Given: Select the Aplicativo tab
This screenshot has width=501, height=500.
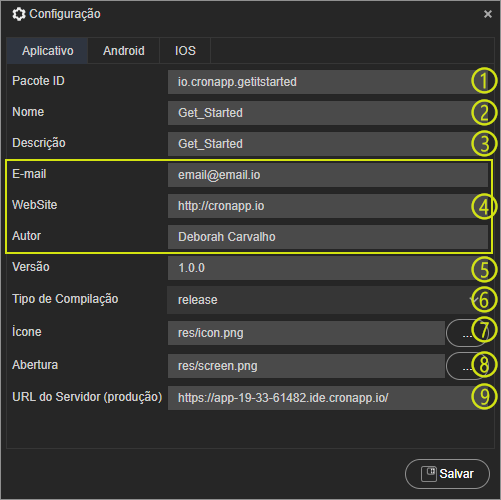Looking at the screenshot, I should pyautogui.click(x=47, y=51).
